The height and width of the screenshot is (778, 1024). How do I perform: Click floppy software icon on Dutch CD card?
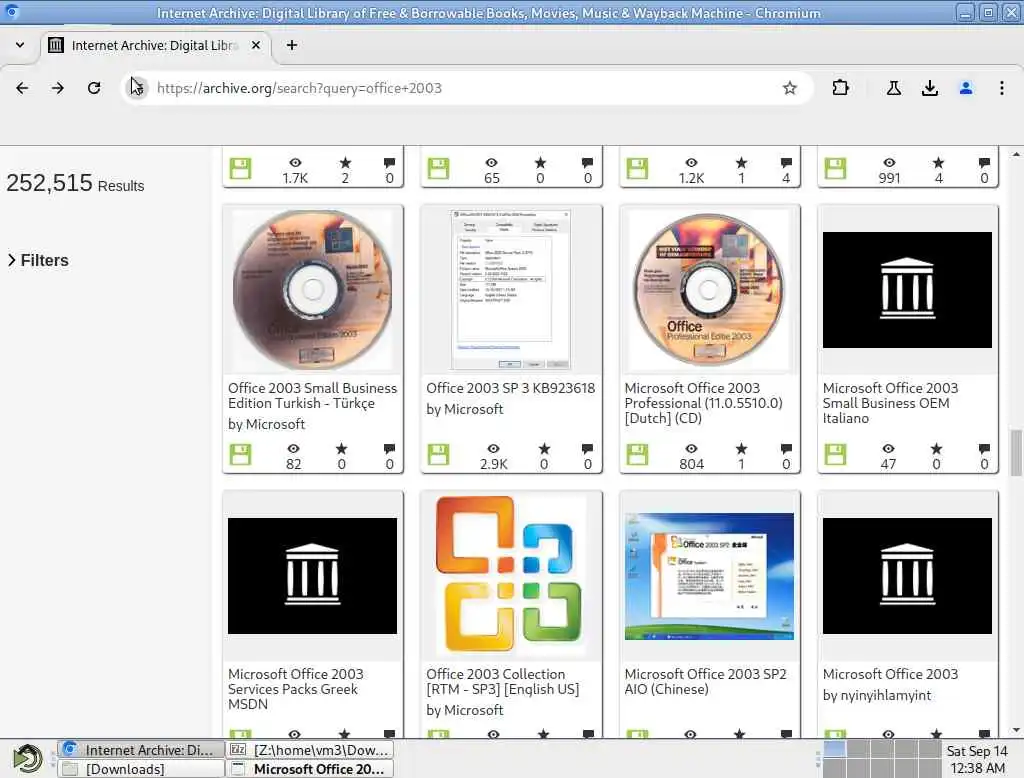[x=637, y=454]
